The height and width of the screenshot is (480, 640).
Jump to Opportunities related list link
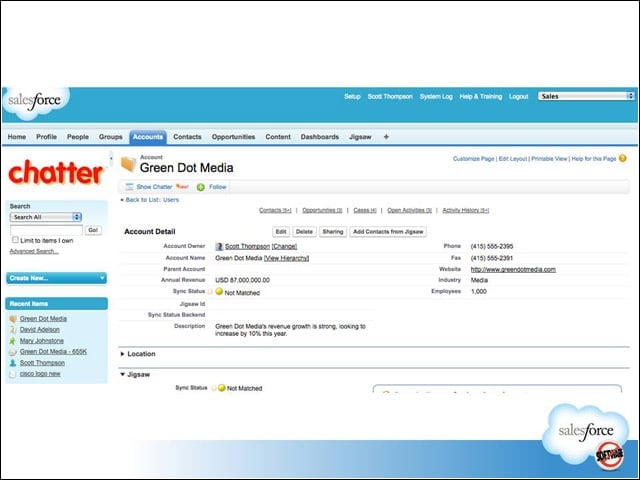point(322,210)
